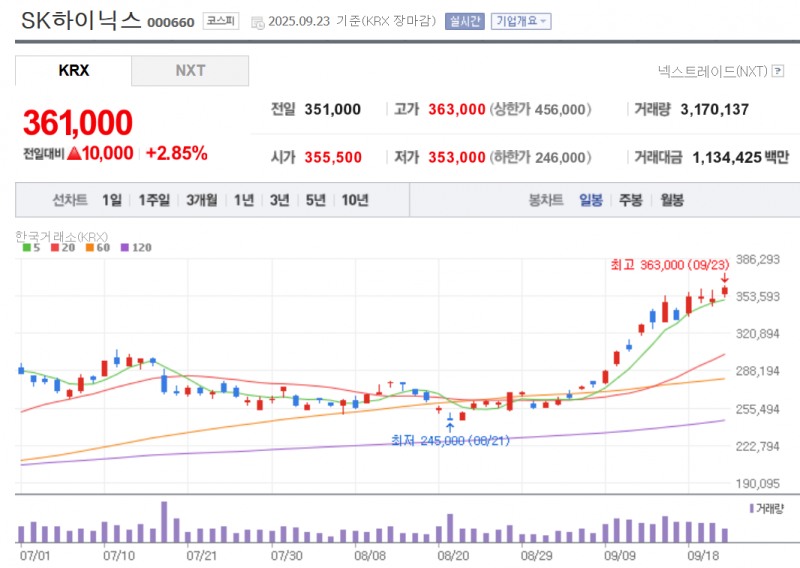The image size is (800, 568).
Task: Click the 코스피 market badge
Action: [220, 21]
